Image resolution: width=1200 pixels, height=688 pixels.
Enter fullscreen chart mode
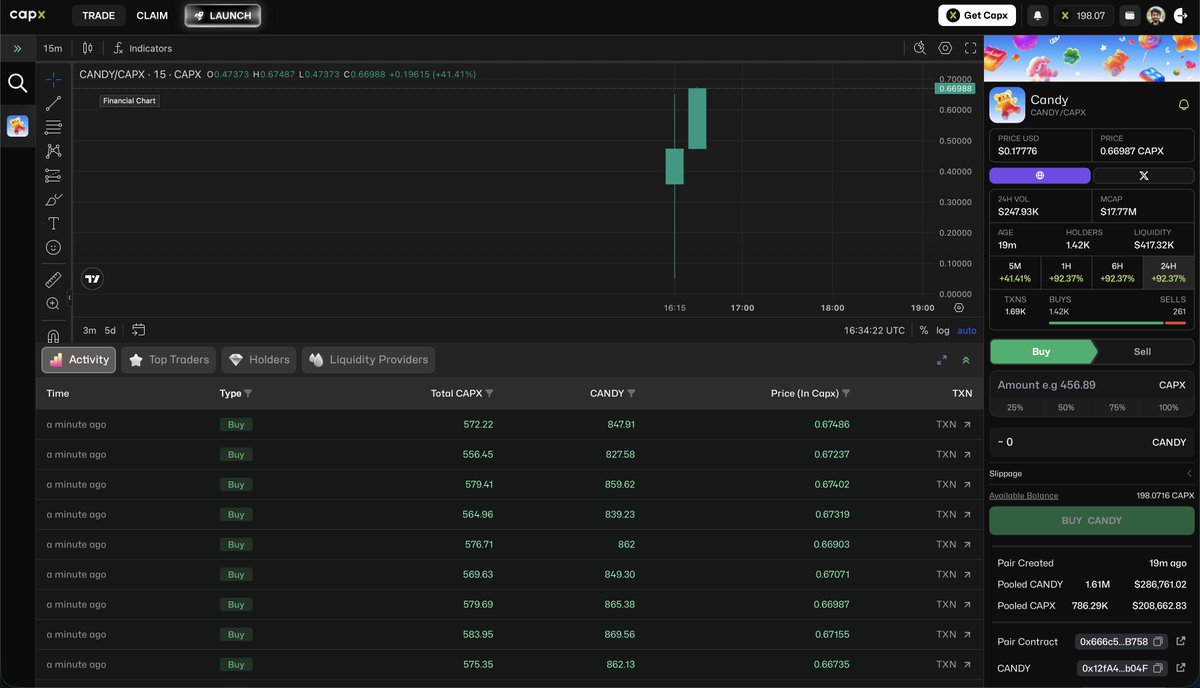coord(971,48)
